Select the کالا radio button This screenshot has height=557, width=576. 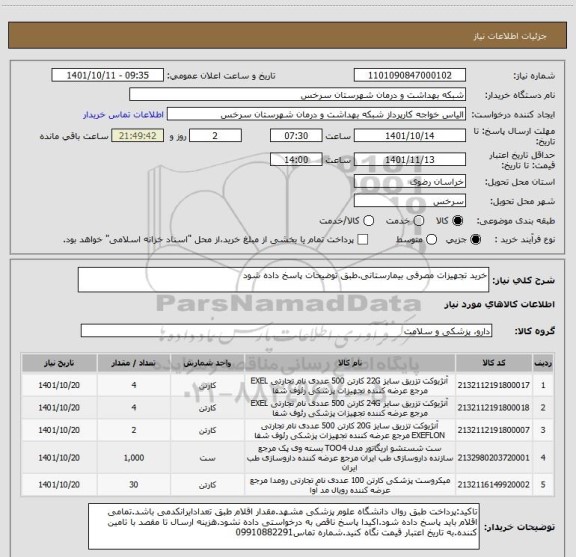[x=458, y=221]
